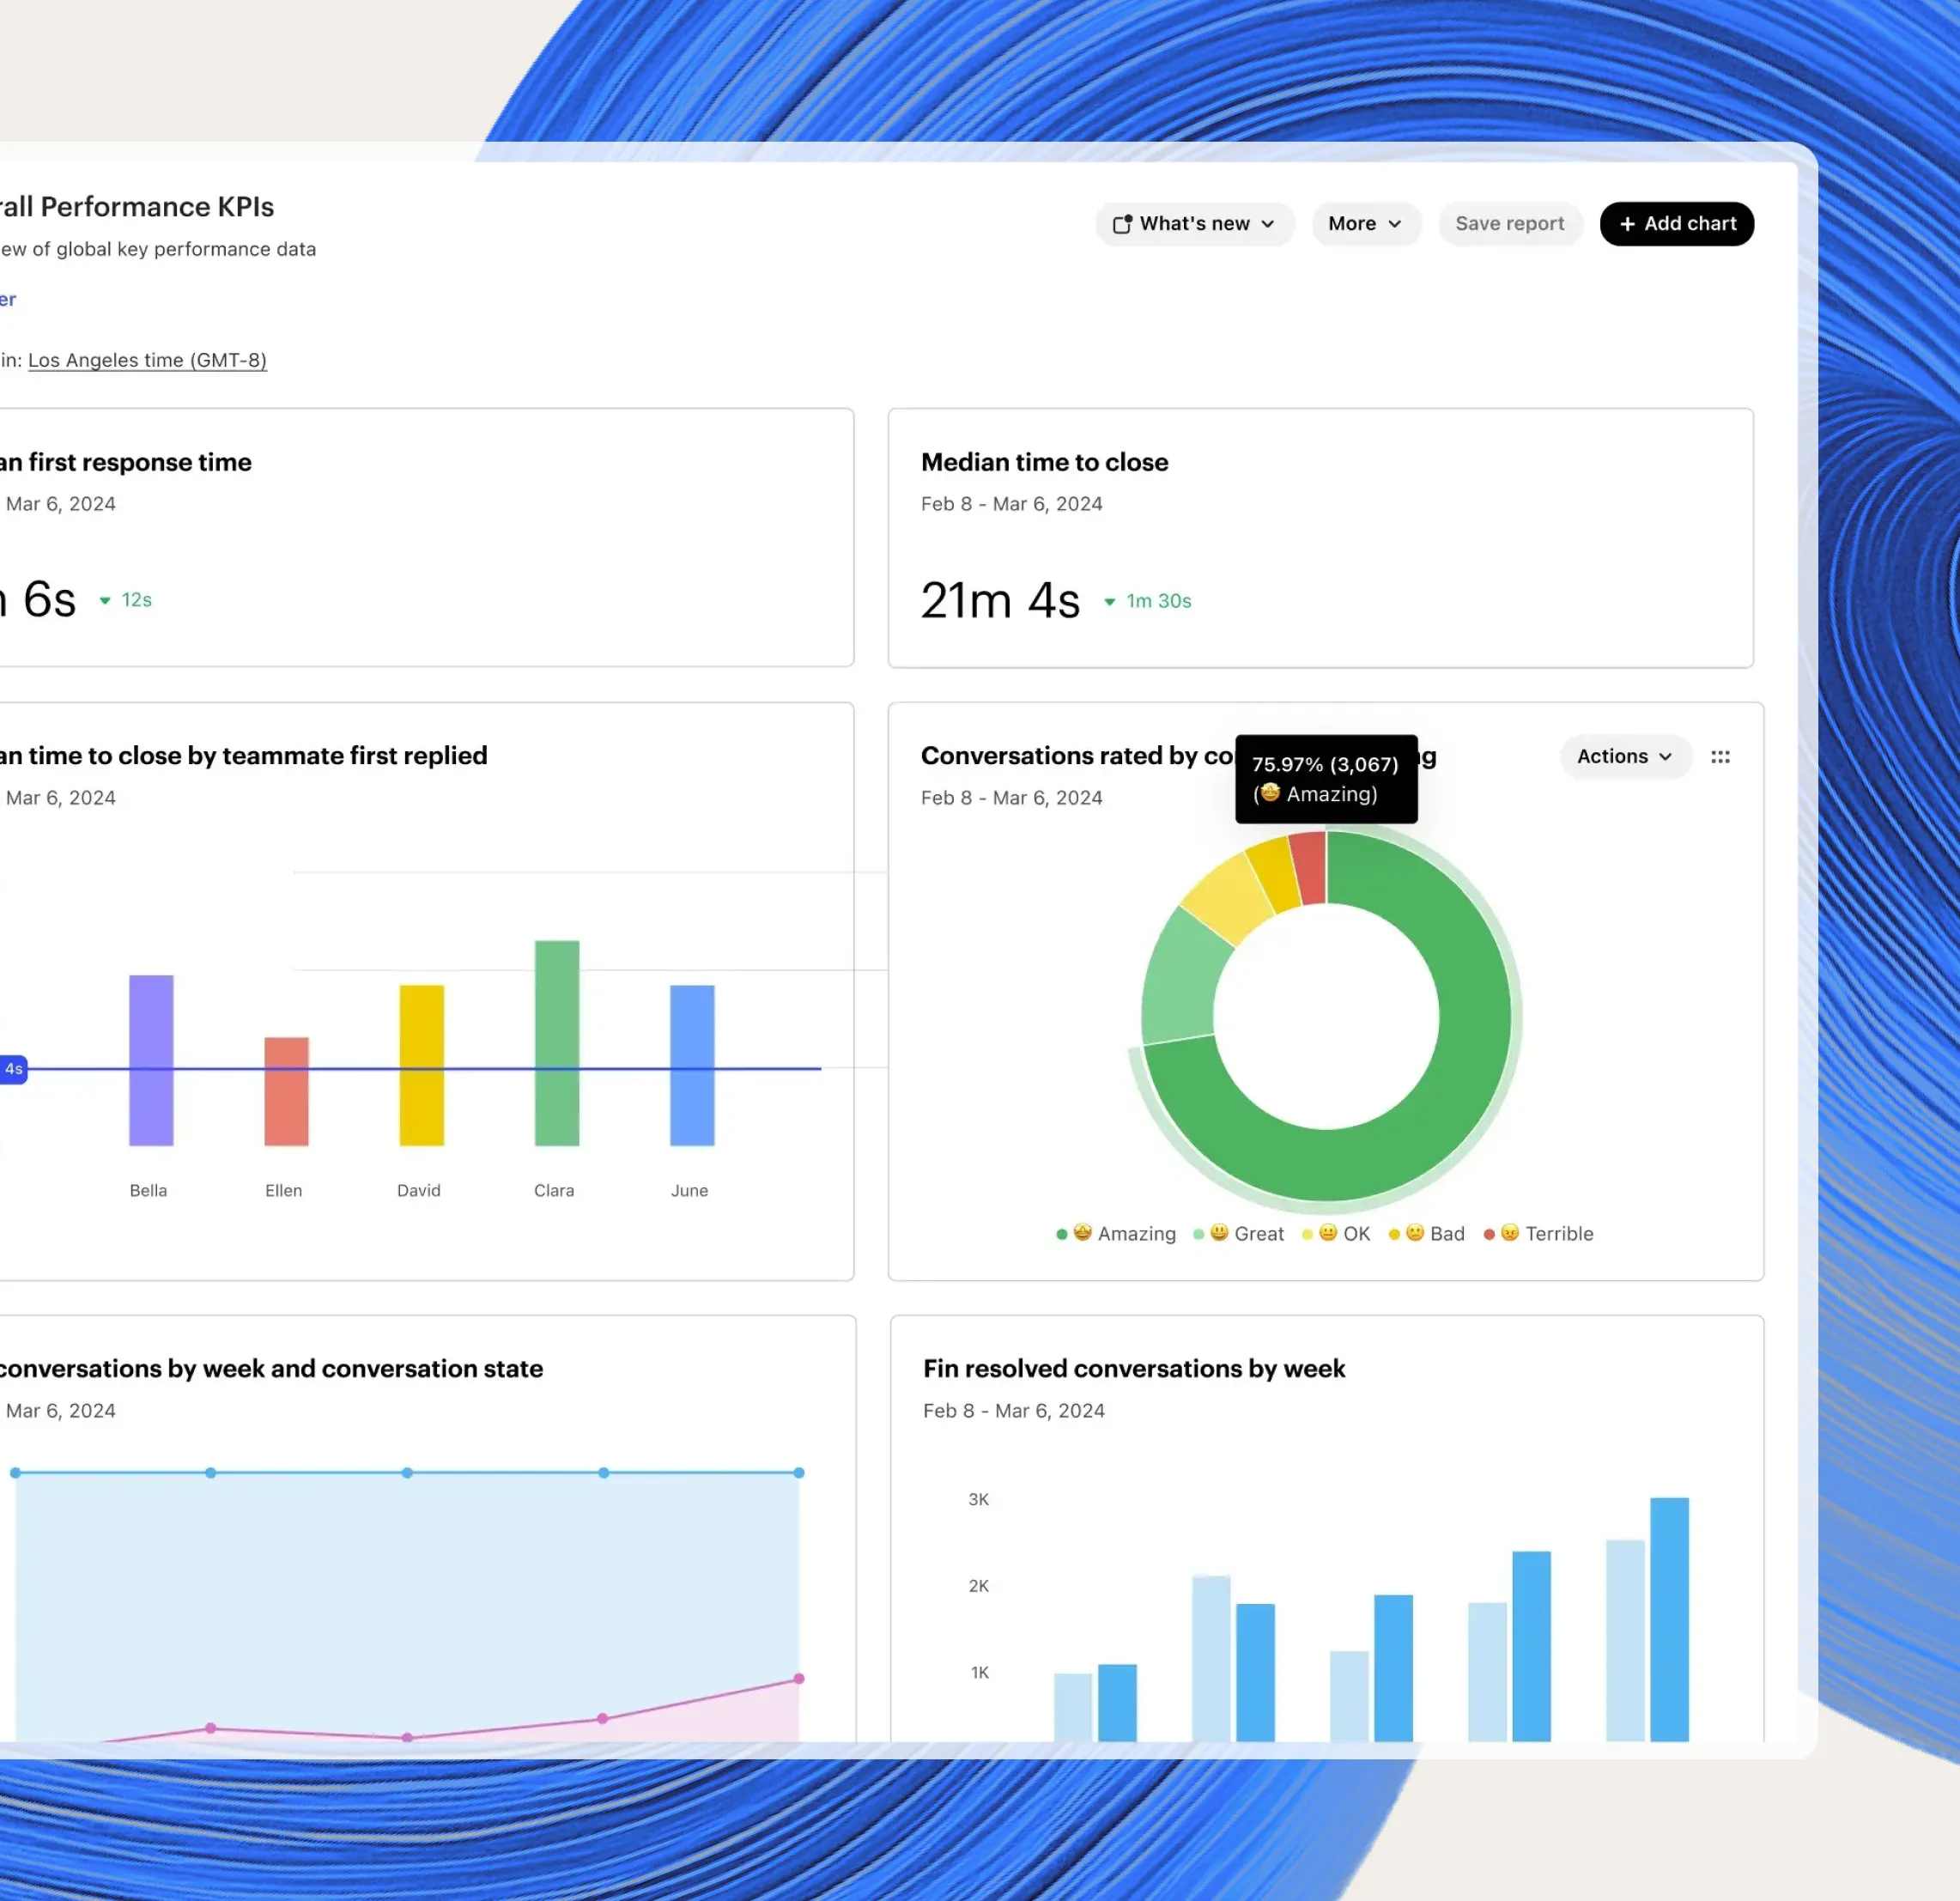Click the drag handle dots icon on ratings chart
Image resolution: width=1960 pixels, height=1901 pixels.
point(1720,757)
